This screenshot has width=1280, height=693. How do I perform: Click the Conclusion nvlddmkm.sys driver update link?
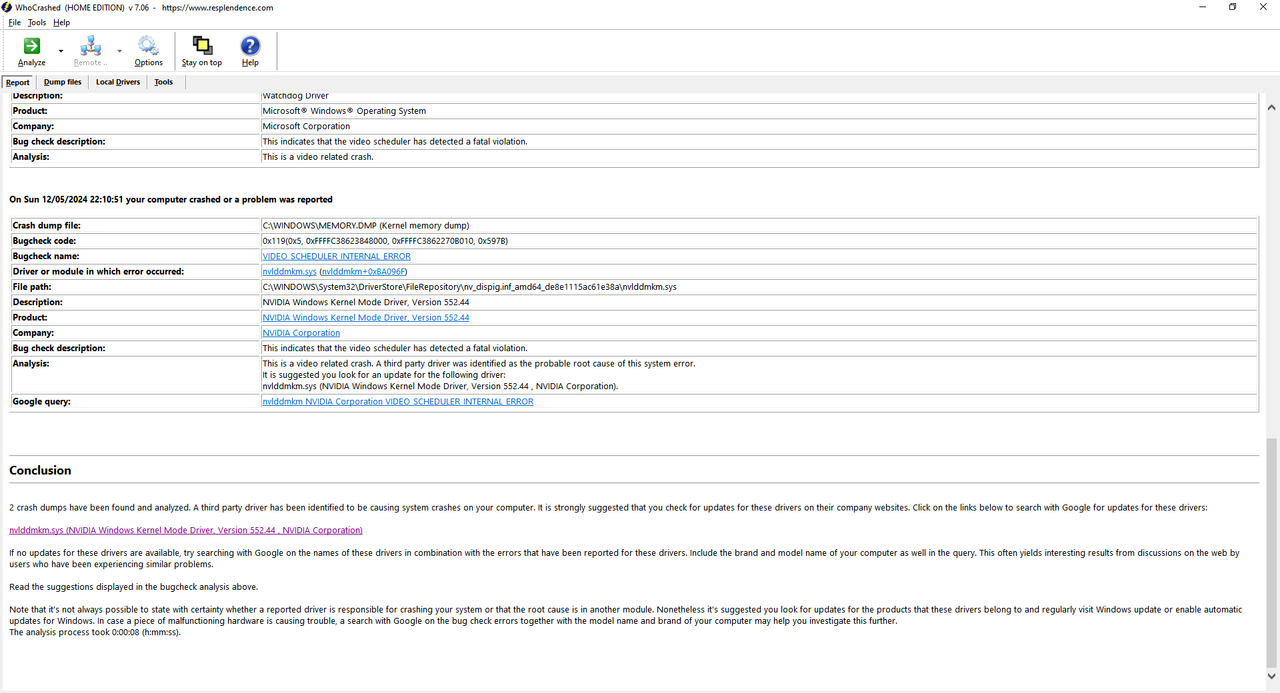click(186, 530)
